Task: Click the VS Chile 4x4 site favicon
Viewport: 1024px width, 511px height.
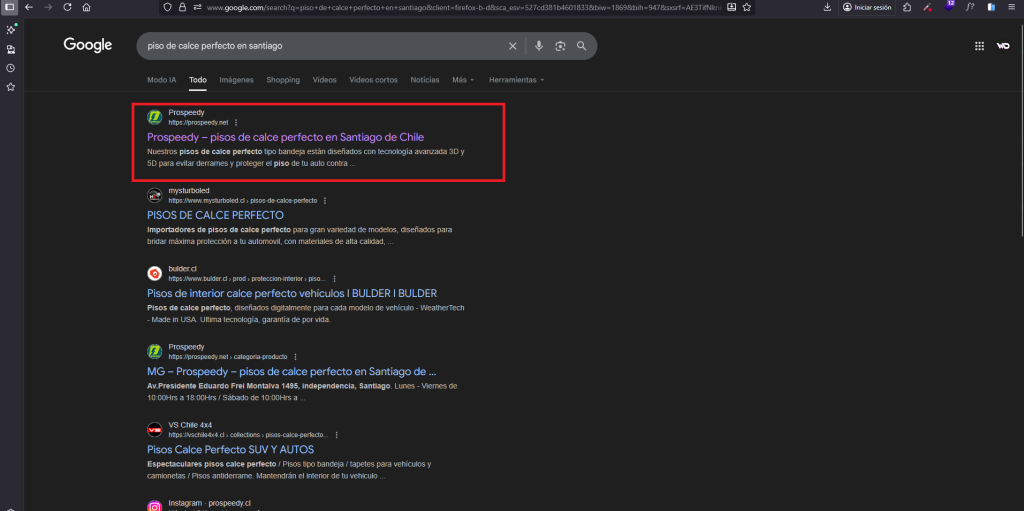Action: click(154, 429)
